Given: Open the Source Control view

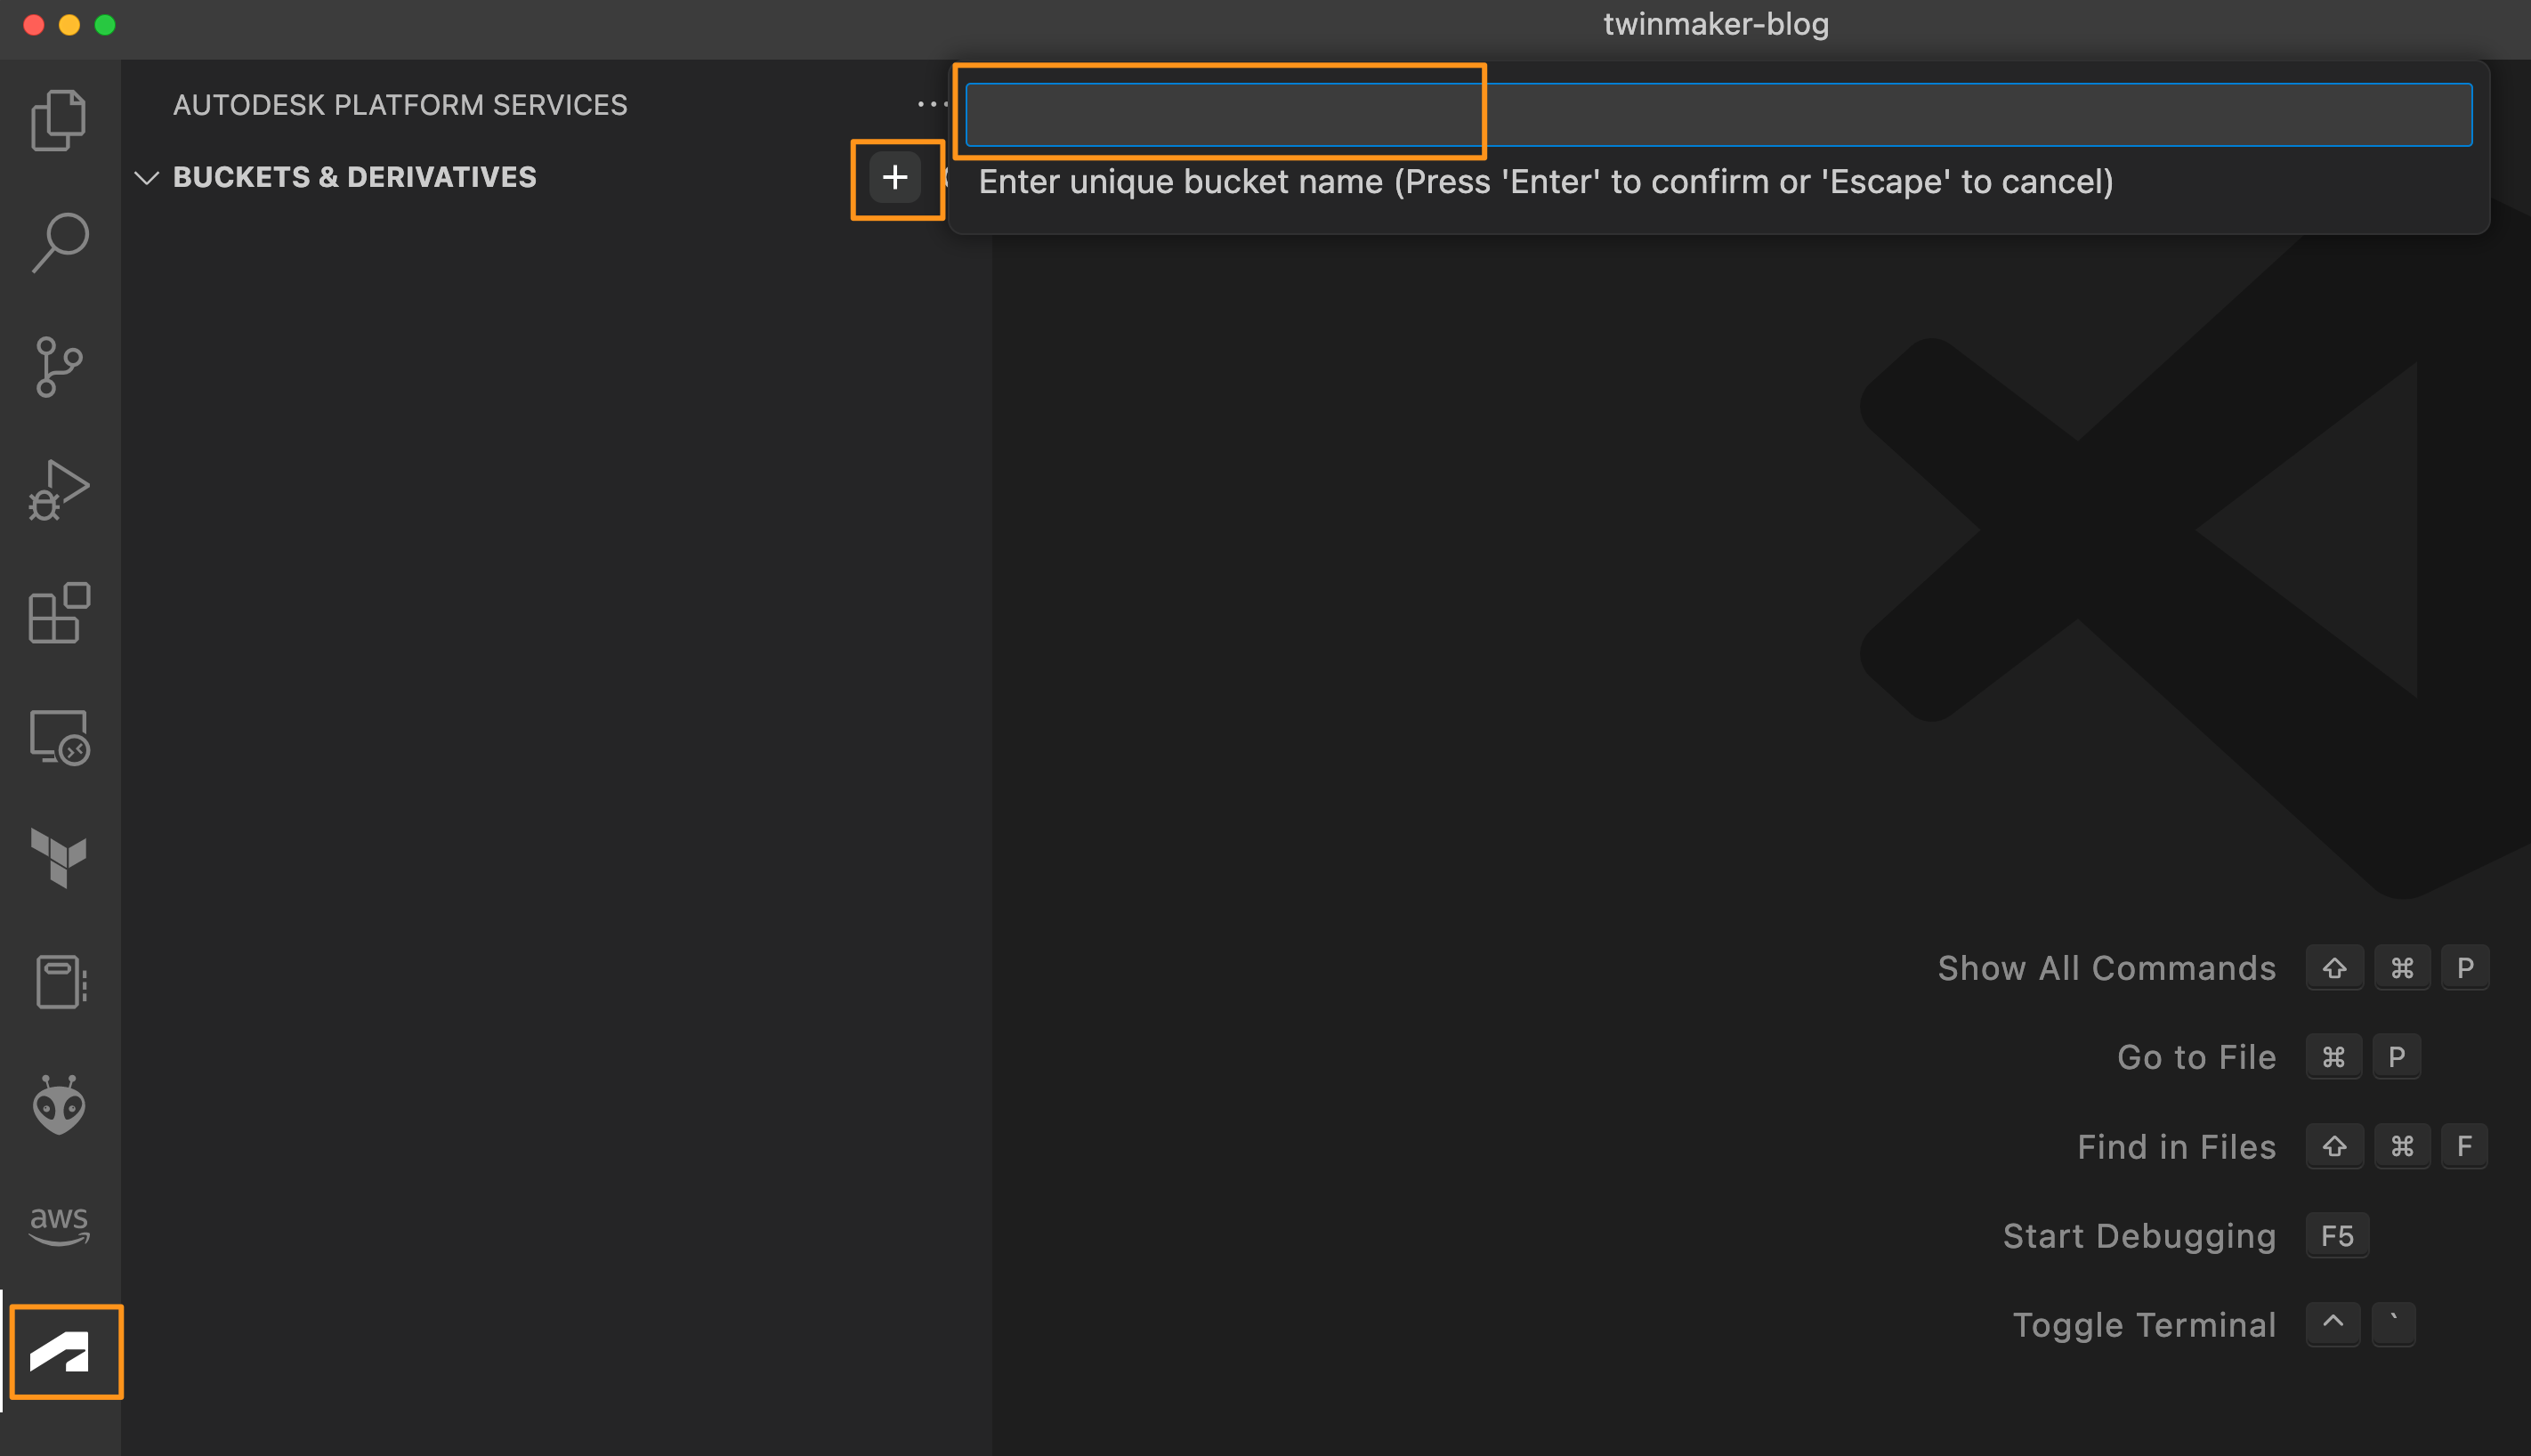Looking at the screenshot, I should 59,366.
